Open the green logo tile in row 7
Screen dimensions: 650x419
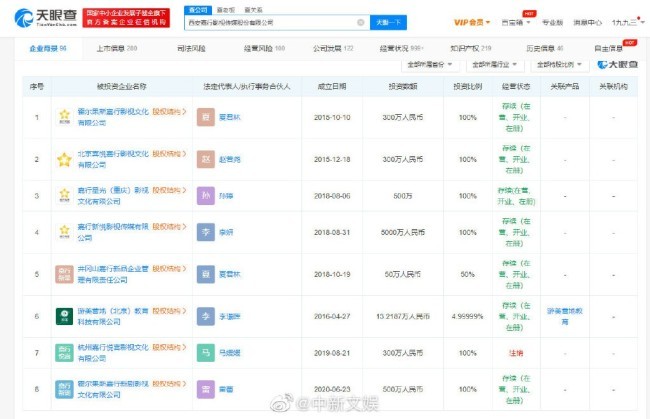click(x=64, y=353)
